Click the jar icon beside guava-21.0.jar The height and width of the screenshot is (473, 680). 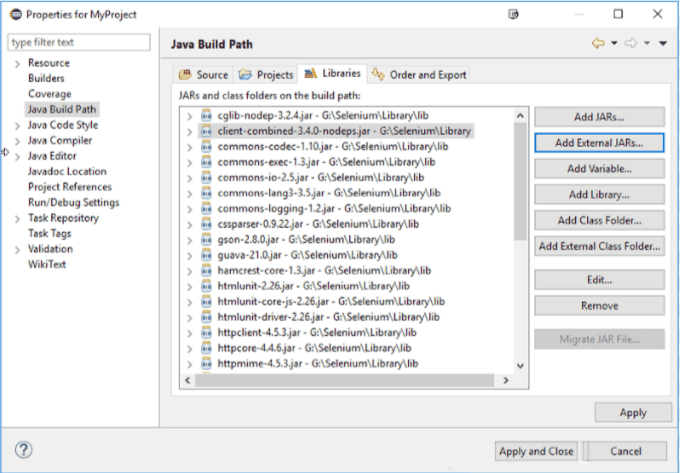(207, 254)
